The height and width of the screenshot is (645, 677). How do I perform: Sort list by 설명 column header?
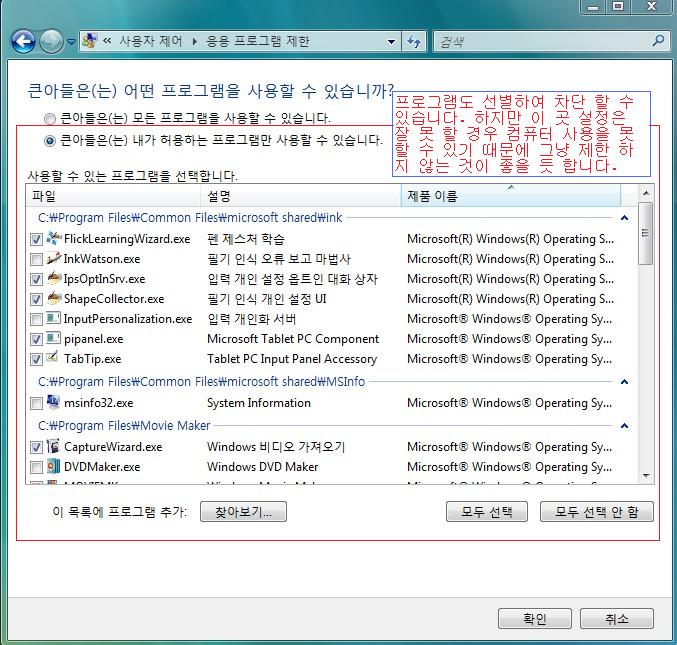pyautogui.click(x=301, y=196)
